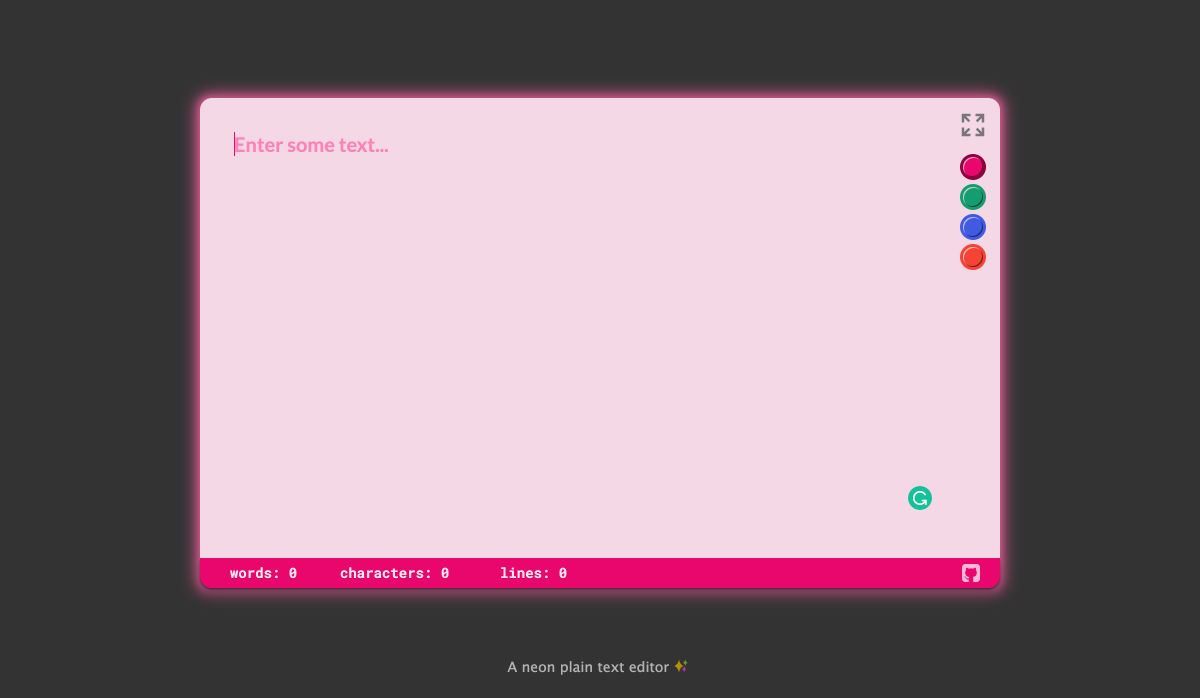Click the sparkle emoji in the footer
1200x698 pixels.
(x=681, y=666)
